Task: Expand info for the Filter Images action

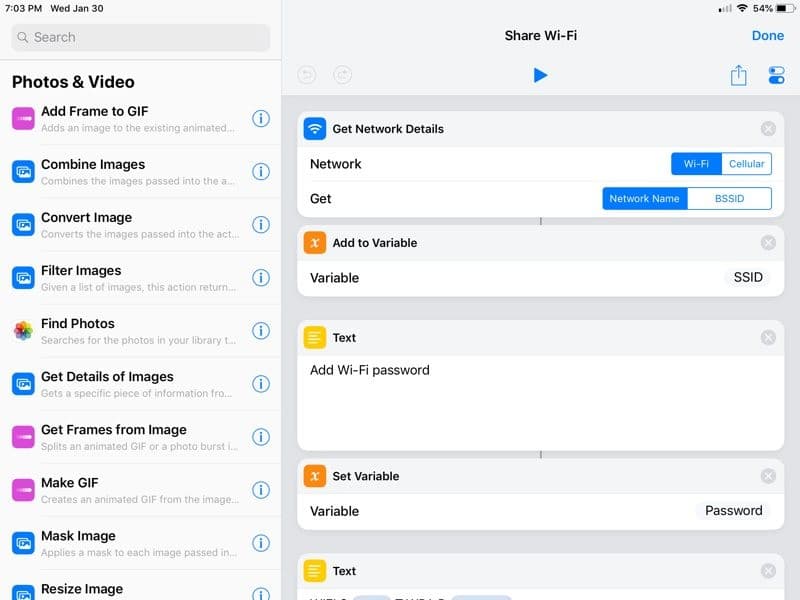Action: (261, 278)
